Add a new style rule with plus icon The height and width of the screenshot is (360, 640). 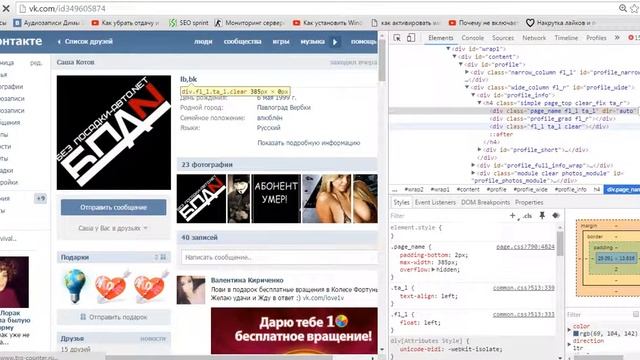pos(513,216)
